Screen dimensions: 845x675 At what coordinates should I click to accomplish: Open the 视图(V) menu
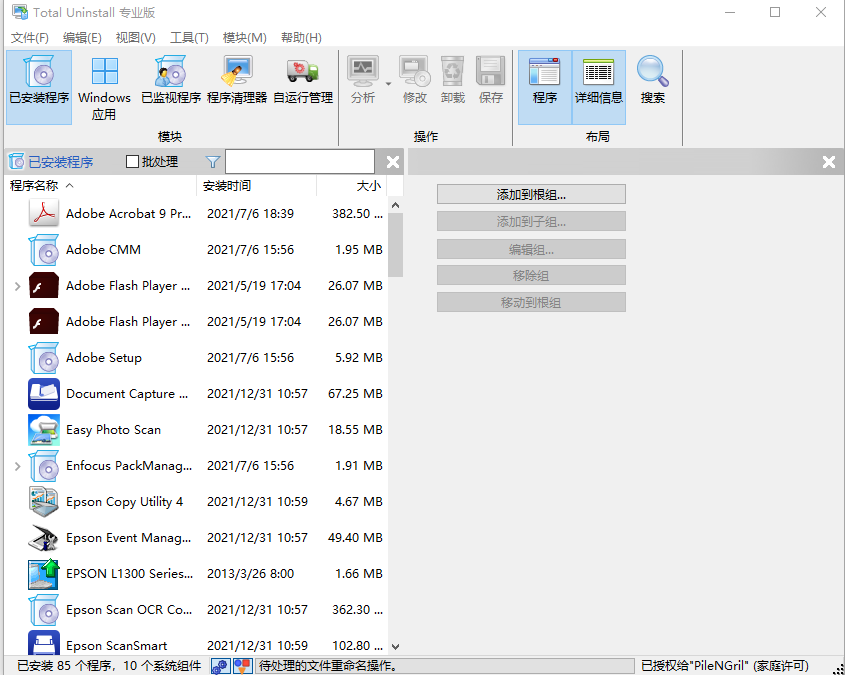pyautogui.click(x=136, y=38)
